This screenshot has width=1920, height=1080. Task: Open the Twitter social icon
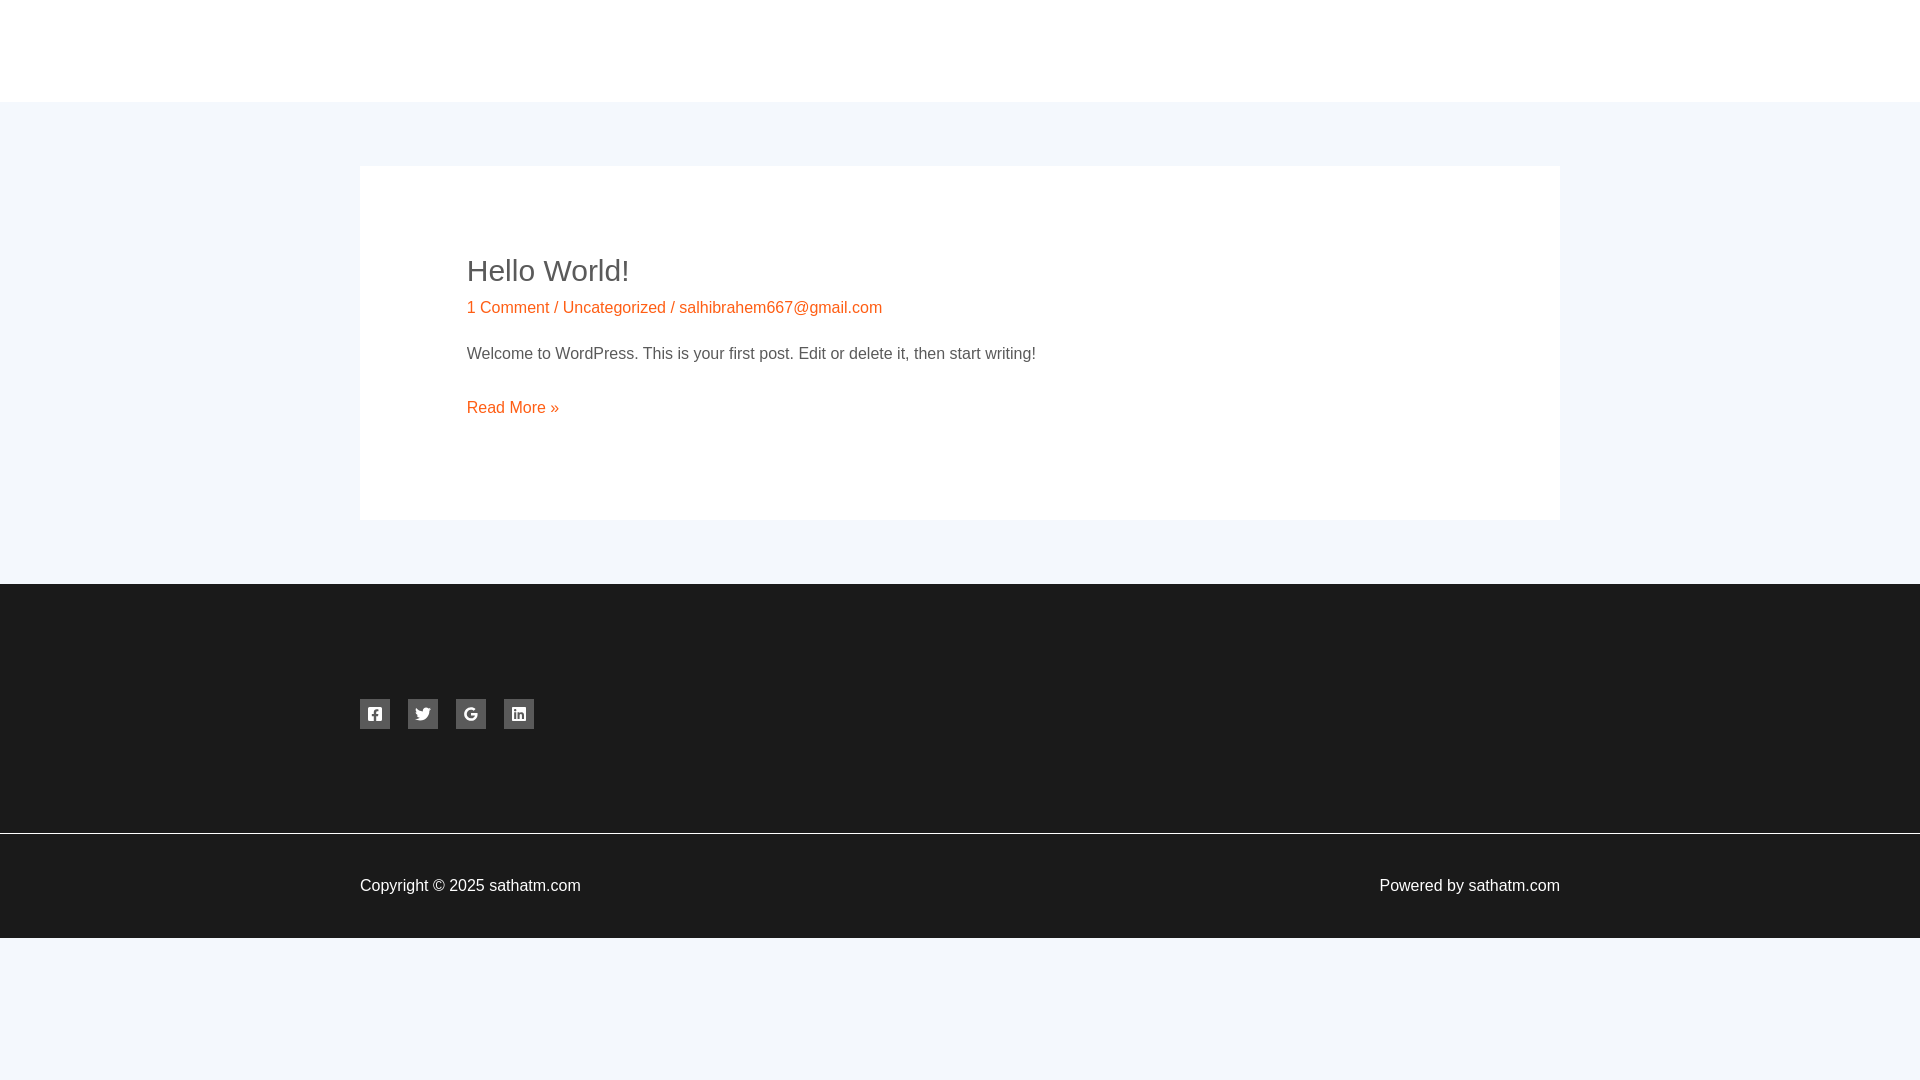pyautogui.click(x=423, y=714)
